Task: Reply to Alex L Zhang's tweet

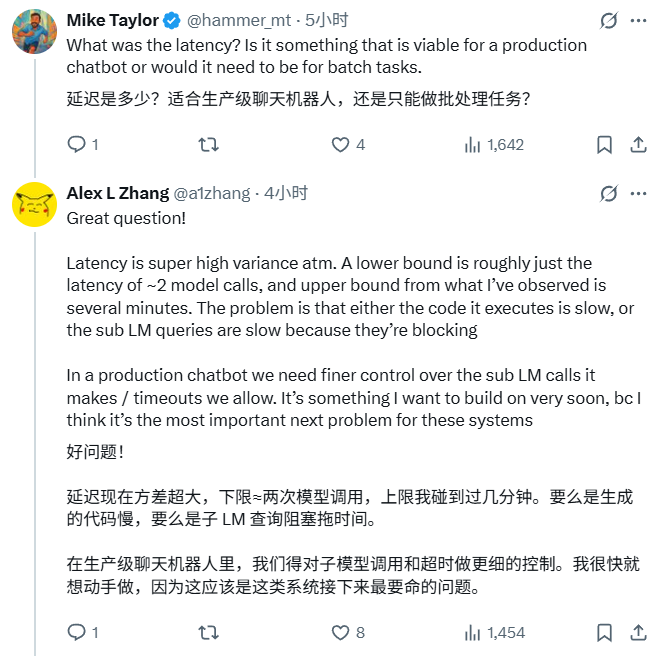Action: coord(77,632)
